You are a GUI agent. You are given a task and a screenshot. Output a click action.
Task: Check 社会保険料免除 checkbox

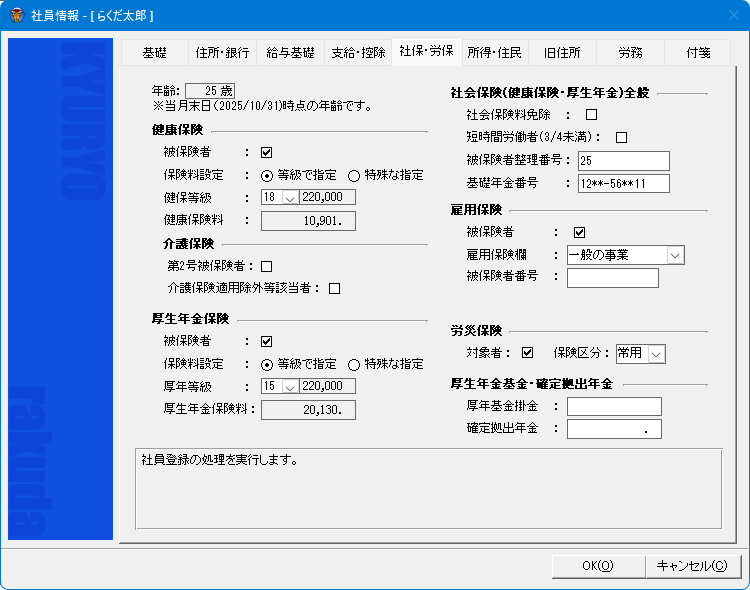point(591,115)
